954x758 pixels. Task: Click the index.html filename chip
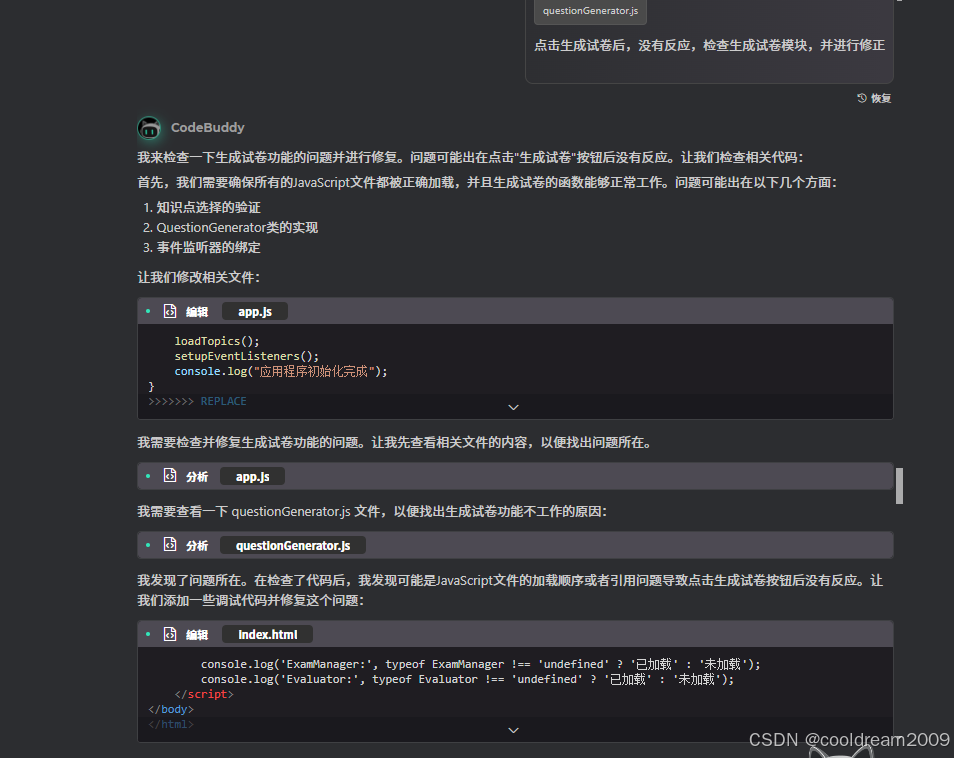(266, 634)
